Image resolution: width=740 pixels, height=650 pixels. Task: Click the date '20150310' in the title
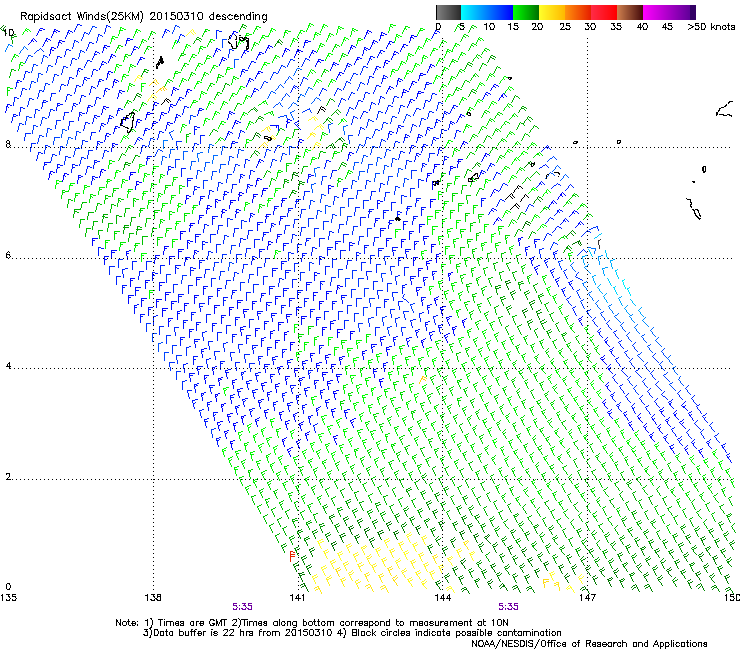click(x=177, y=16)
